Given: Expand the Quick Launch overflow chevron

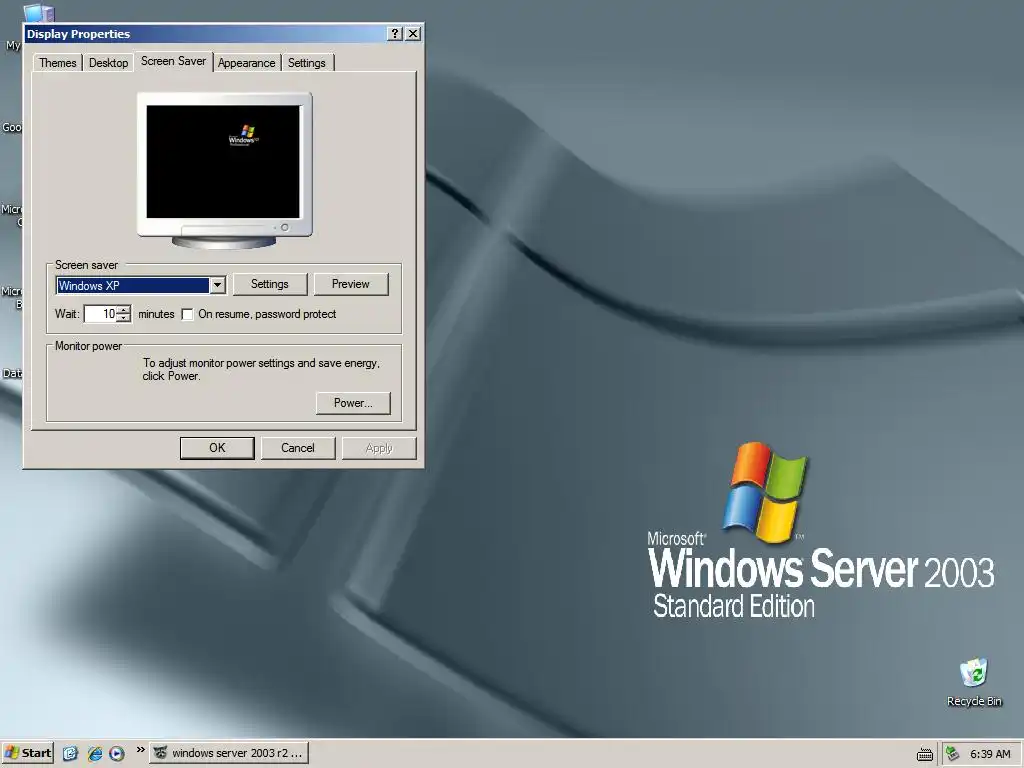Looking at the screenshot, I should coord(140,750).
